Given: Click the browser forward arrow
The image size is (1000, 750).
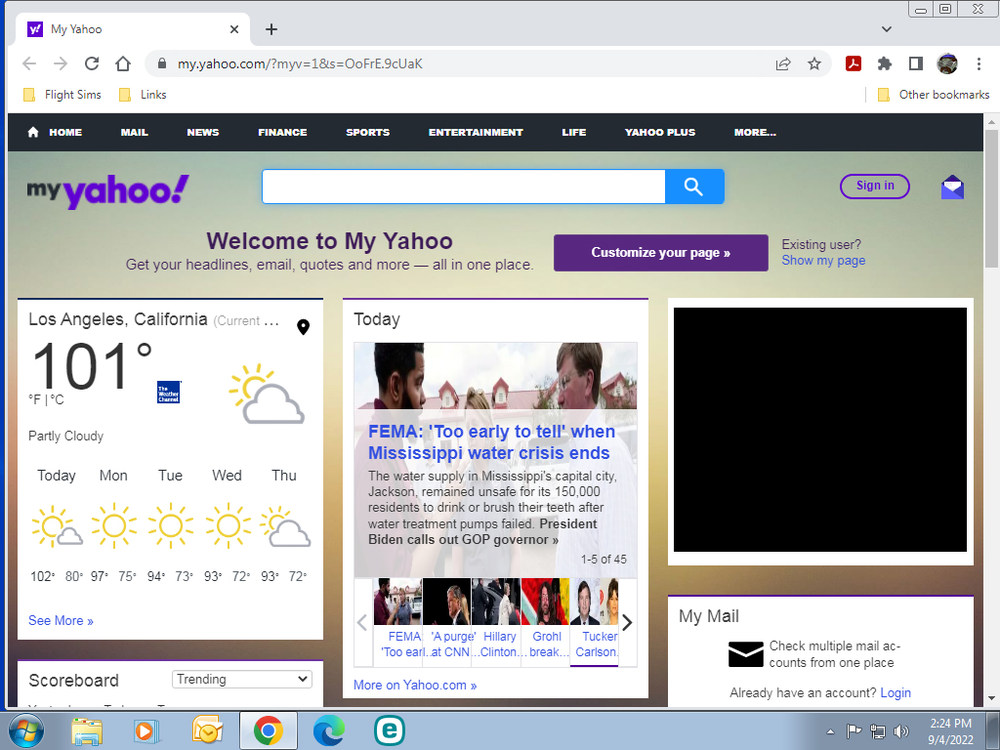Looking at the screenshot, I should pyautogui.click(x=61, y=63).
